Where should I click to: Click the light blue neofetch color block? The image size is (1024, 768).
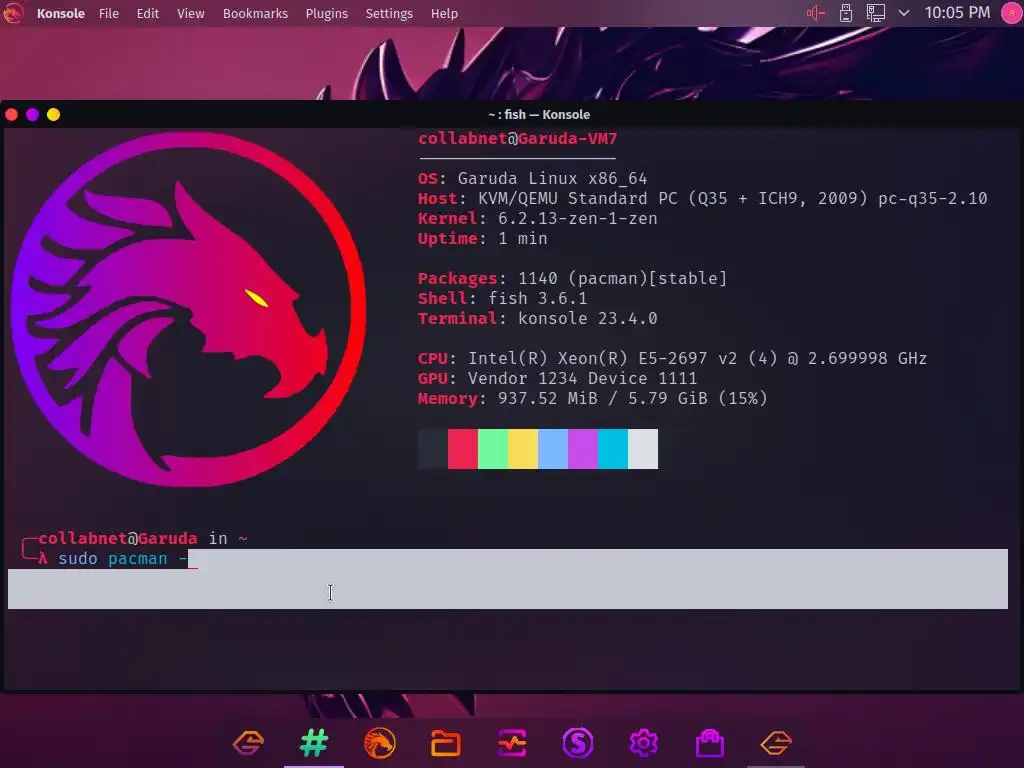[x=553, y=449]
